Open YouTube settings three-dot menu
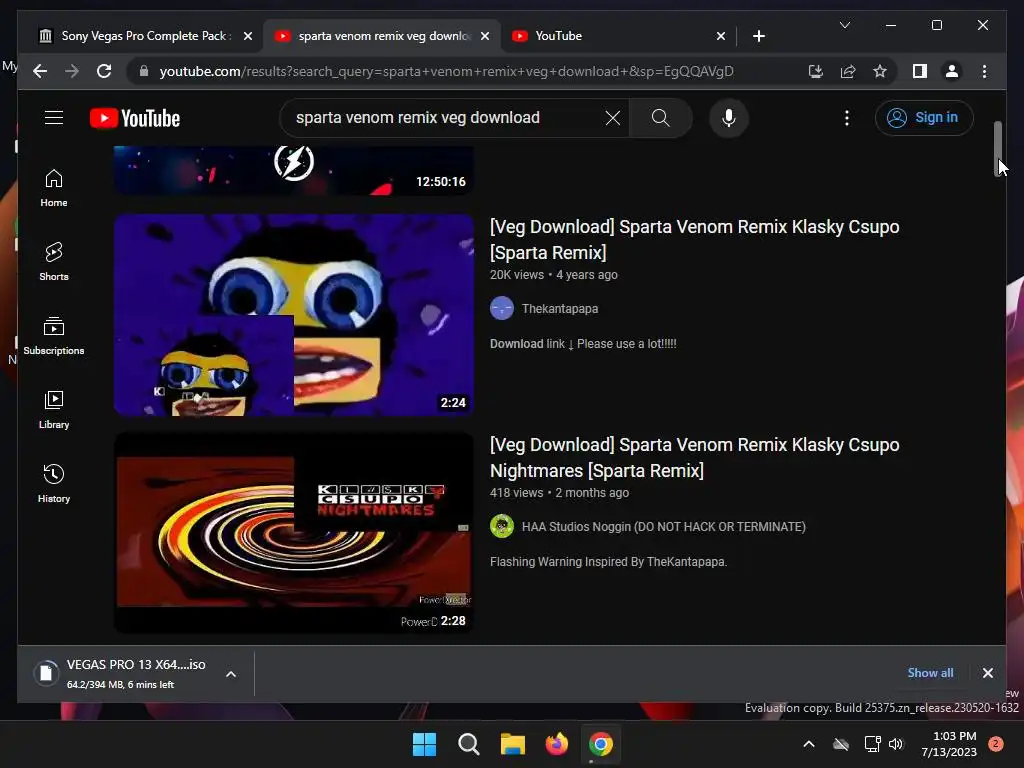The height and width of the screenshot is (768, 1024). 846,118
